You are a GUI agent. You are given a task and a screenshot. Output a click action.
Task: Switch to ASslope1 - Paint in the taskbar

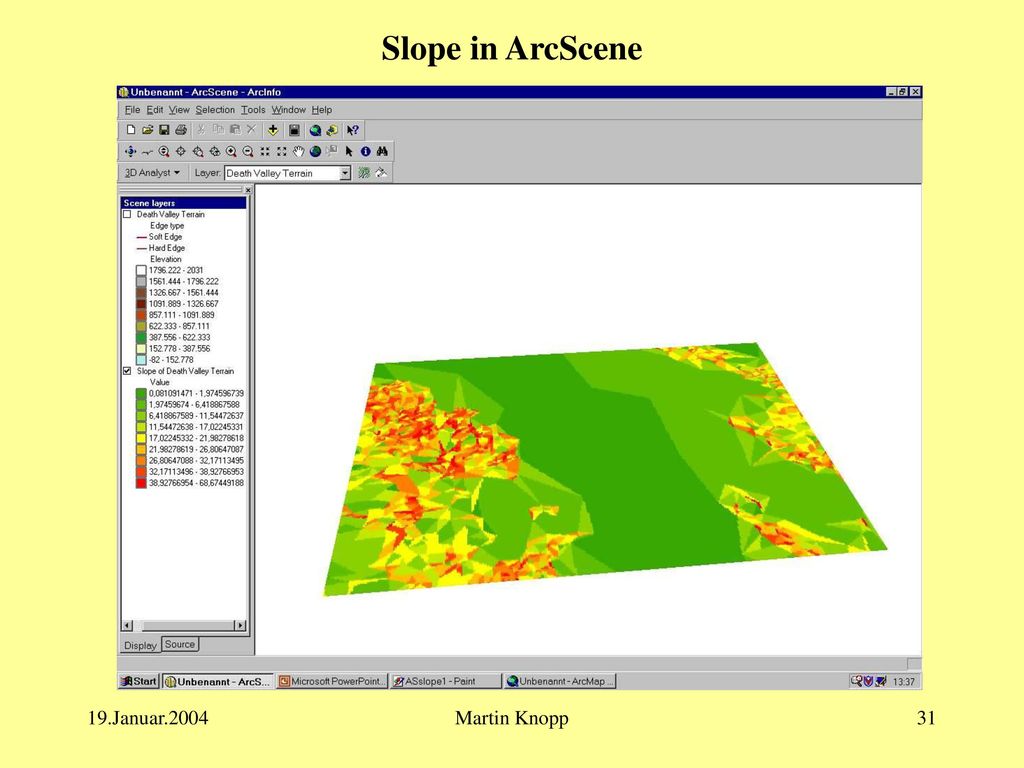pos(445,681)
